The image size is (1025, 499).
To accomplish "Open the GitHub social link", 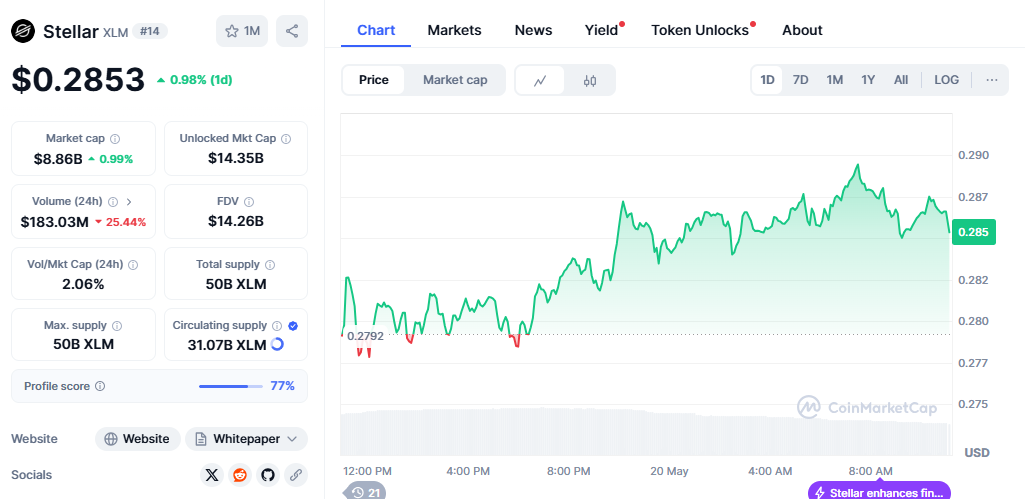I will click(267, 475).
